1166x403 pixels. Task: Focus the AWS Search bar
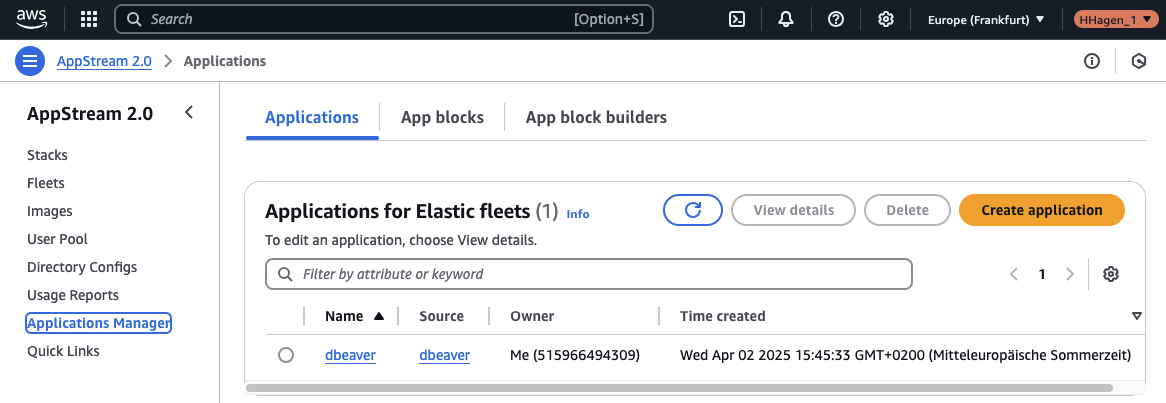click(x=384, y=19)
